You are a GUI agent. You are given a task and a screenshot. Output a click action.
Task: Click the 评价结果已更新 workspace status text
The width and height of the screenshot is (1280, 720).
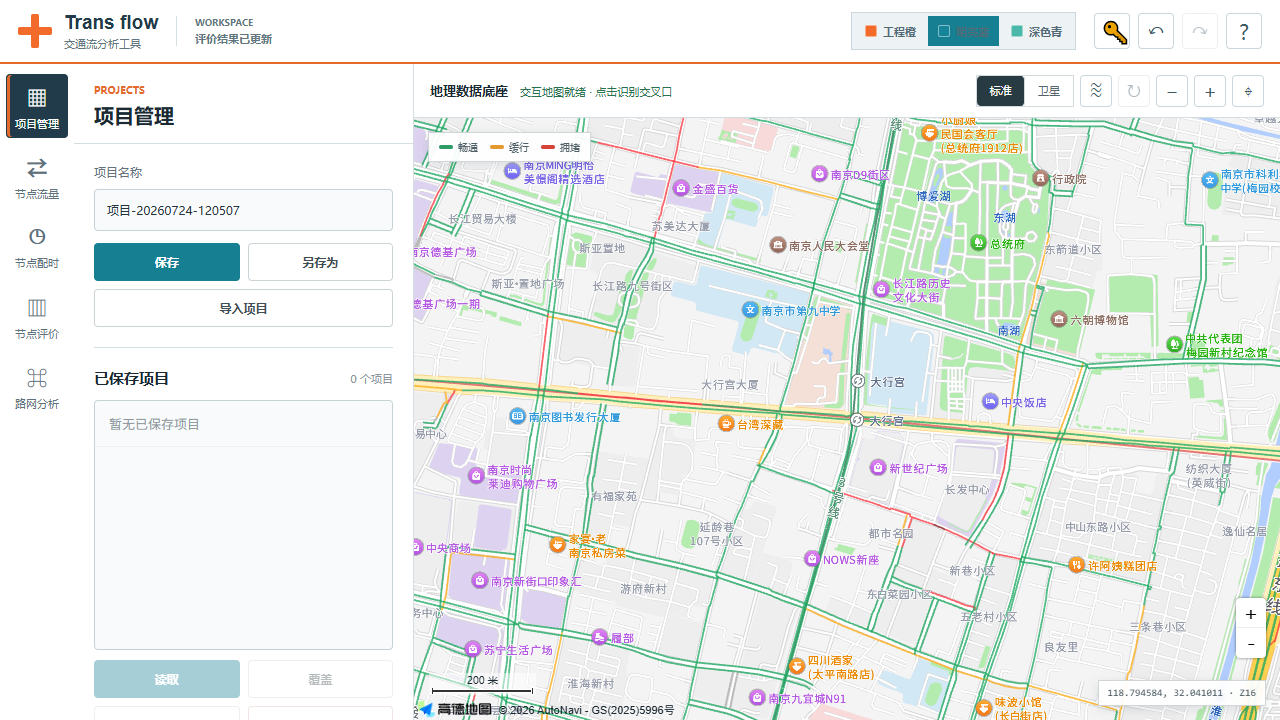233,39
